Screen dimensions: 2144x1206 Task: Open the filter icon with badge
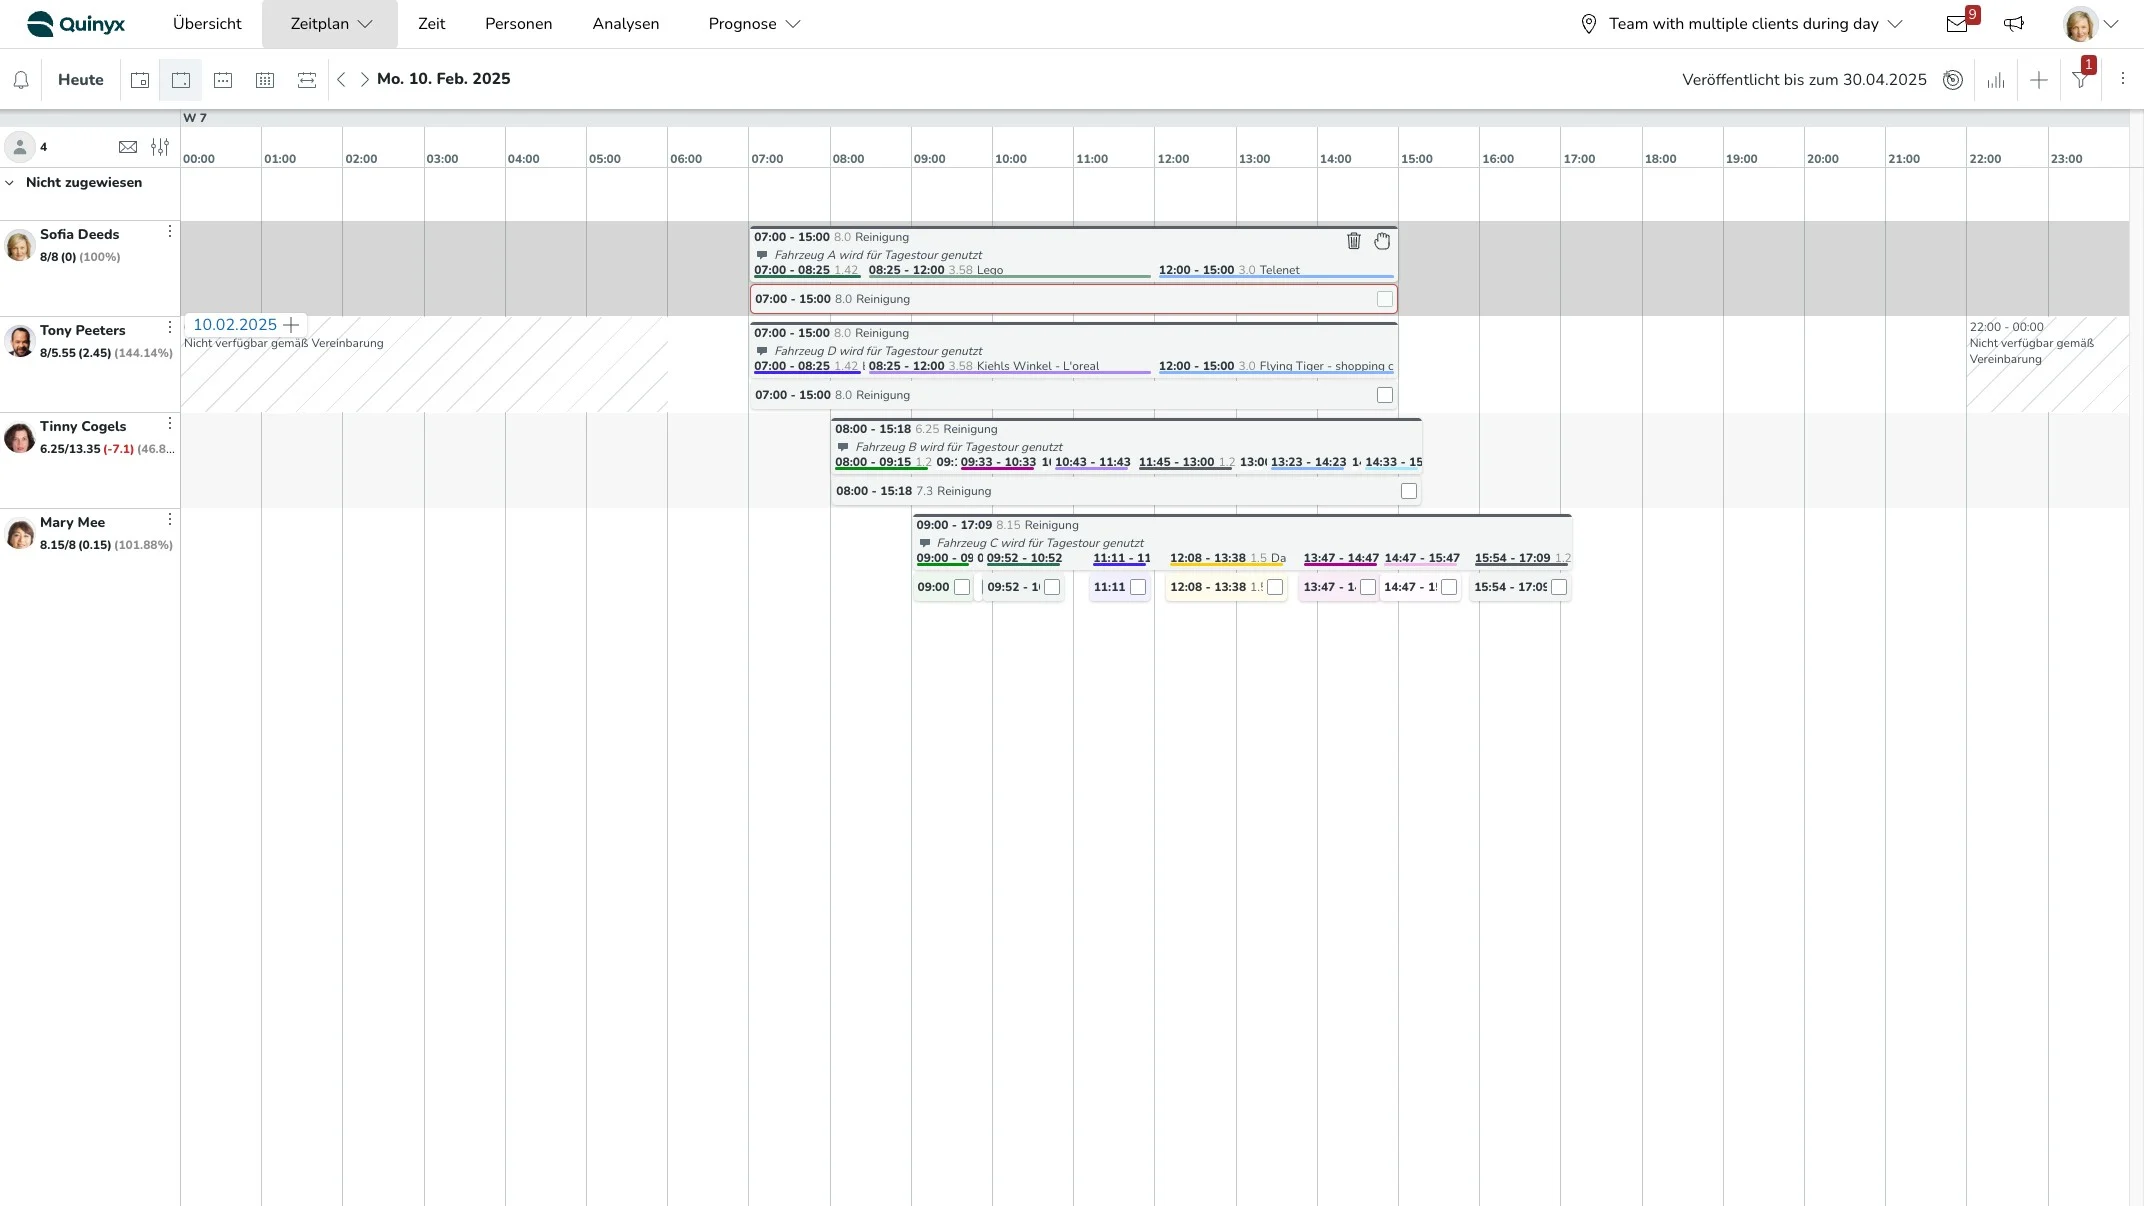click(2080, 80)
